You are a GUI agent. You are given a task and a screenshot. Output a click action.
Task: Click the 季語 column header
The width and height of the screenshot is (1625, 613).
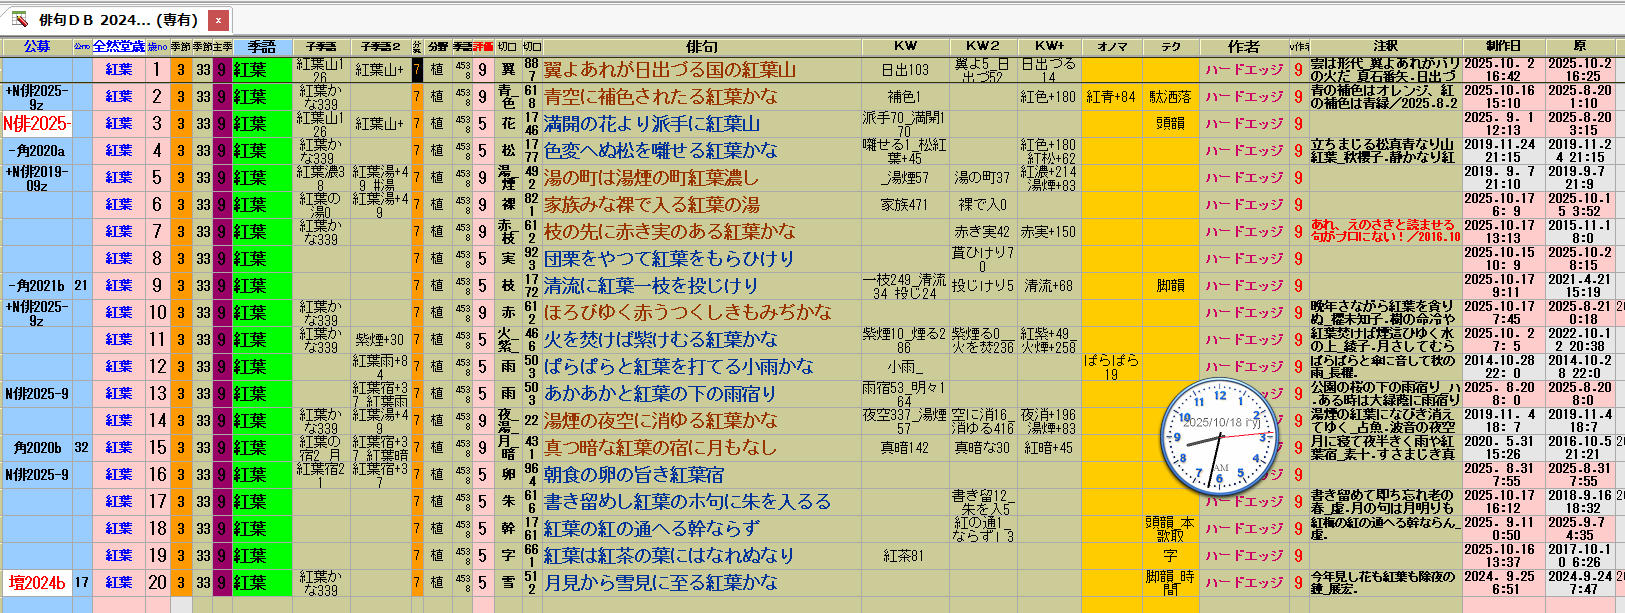[x=262, y=46]
